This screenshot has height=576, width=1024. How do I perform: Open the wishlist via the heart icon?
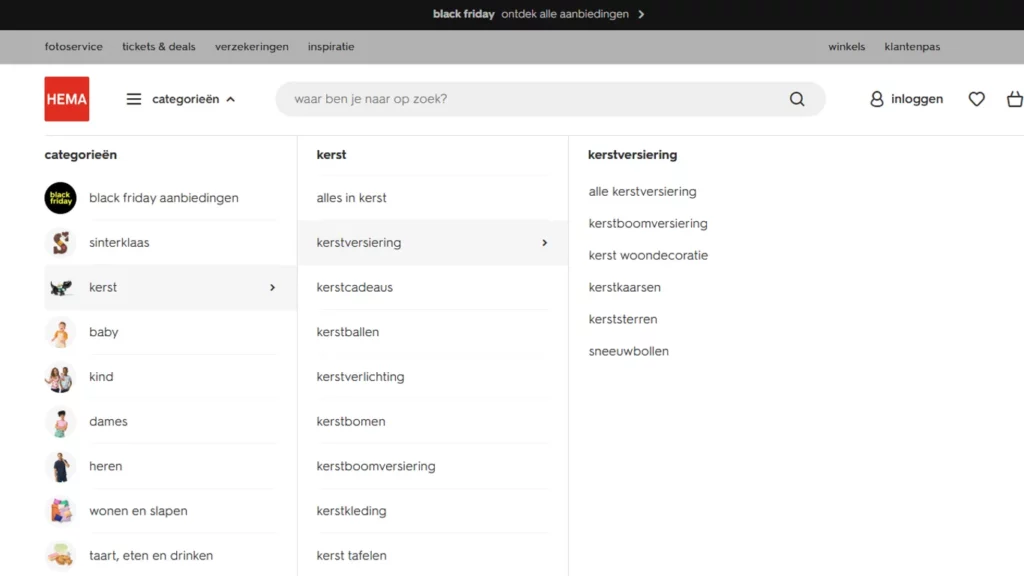point(976,99)
